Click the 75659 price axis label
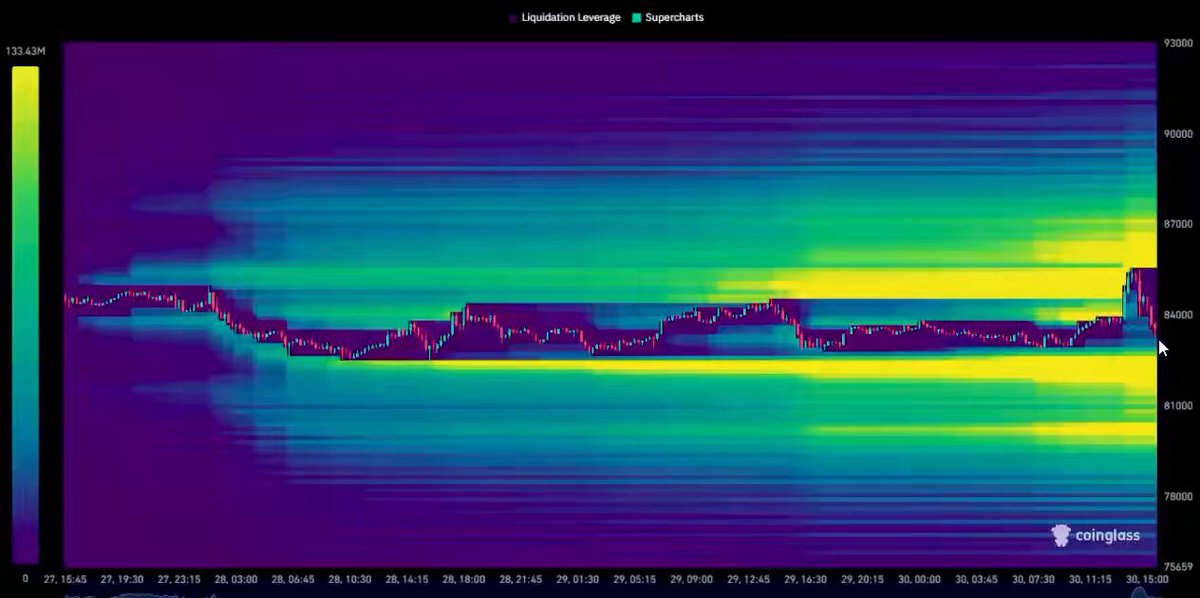Screen dimensions: 1200x598 click(1179, 564)
